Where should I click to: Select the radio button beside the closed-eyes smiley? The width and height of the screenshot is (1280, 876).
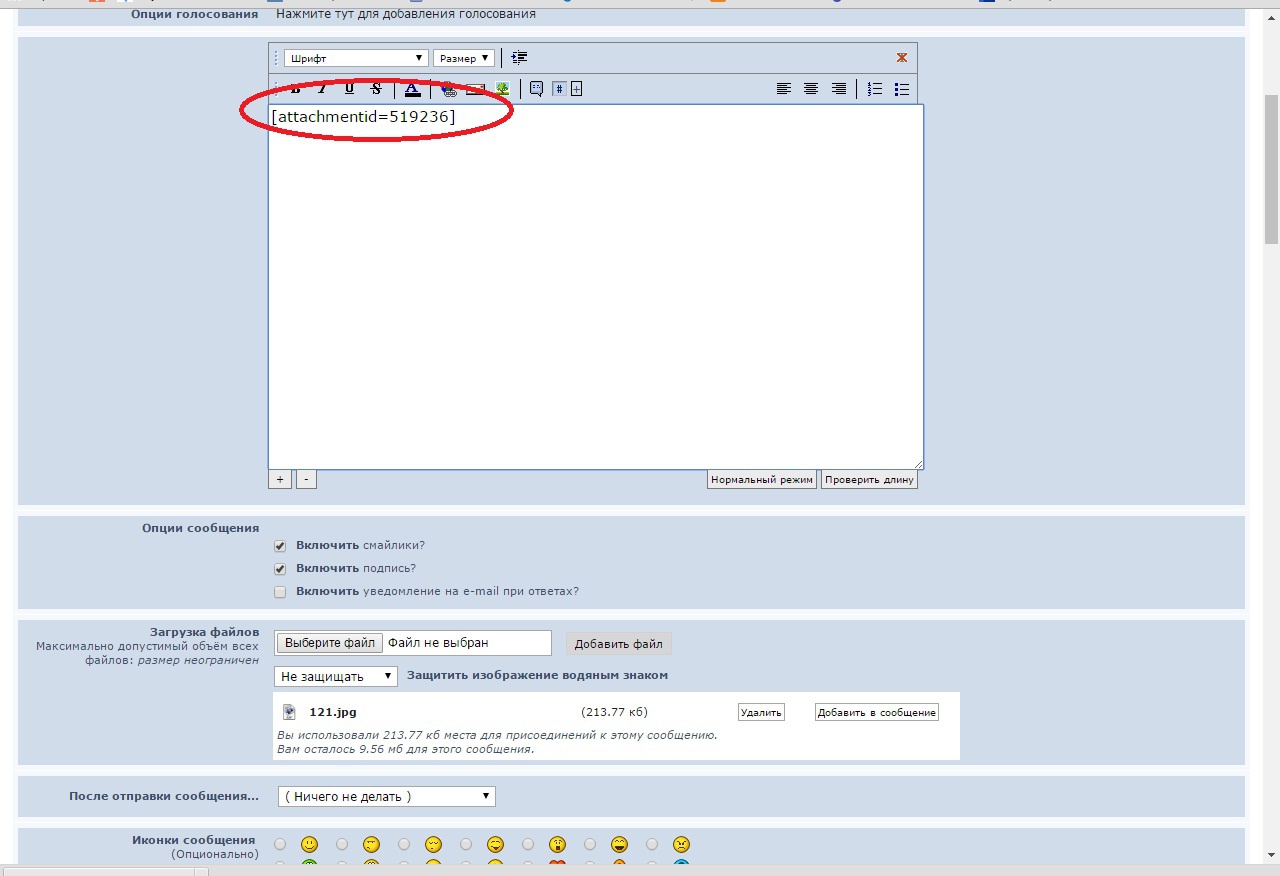404,845
